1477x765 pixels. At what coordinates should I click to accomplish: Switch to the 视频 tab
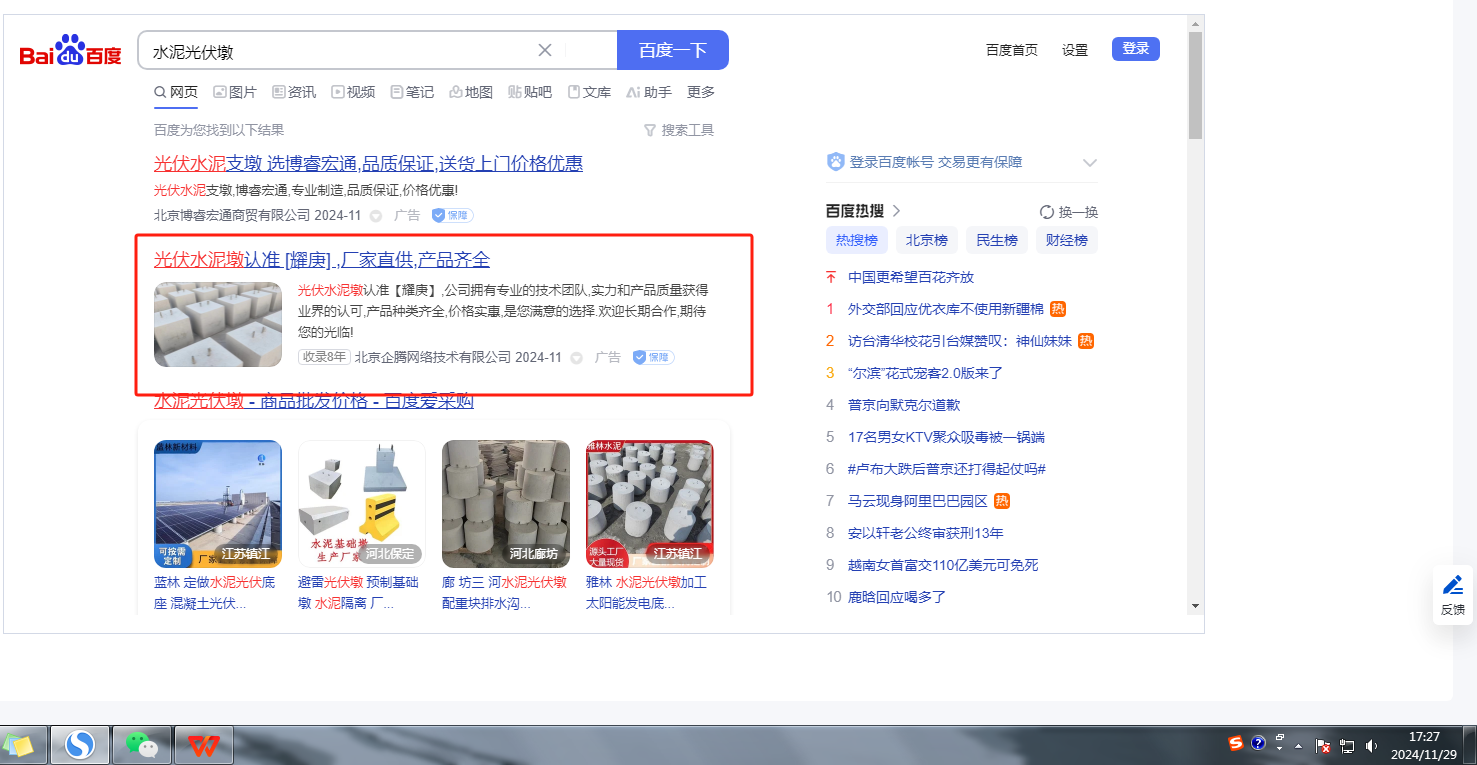click(353, 92)
